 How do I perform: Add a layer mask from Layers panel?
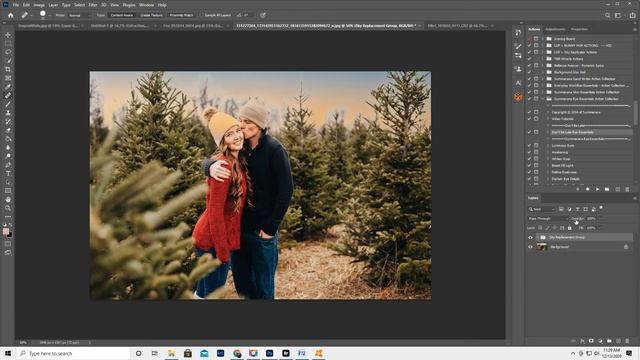(591, 341)
